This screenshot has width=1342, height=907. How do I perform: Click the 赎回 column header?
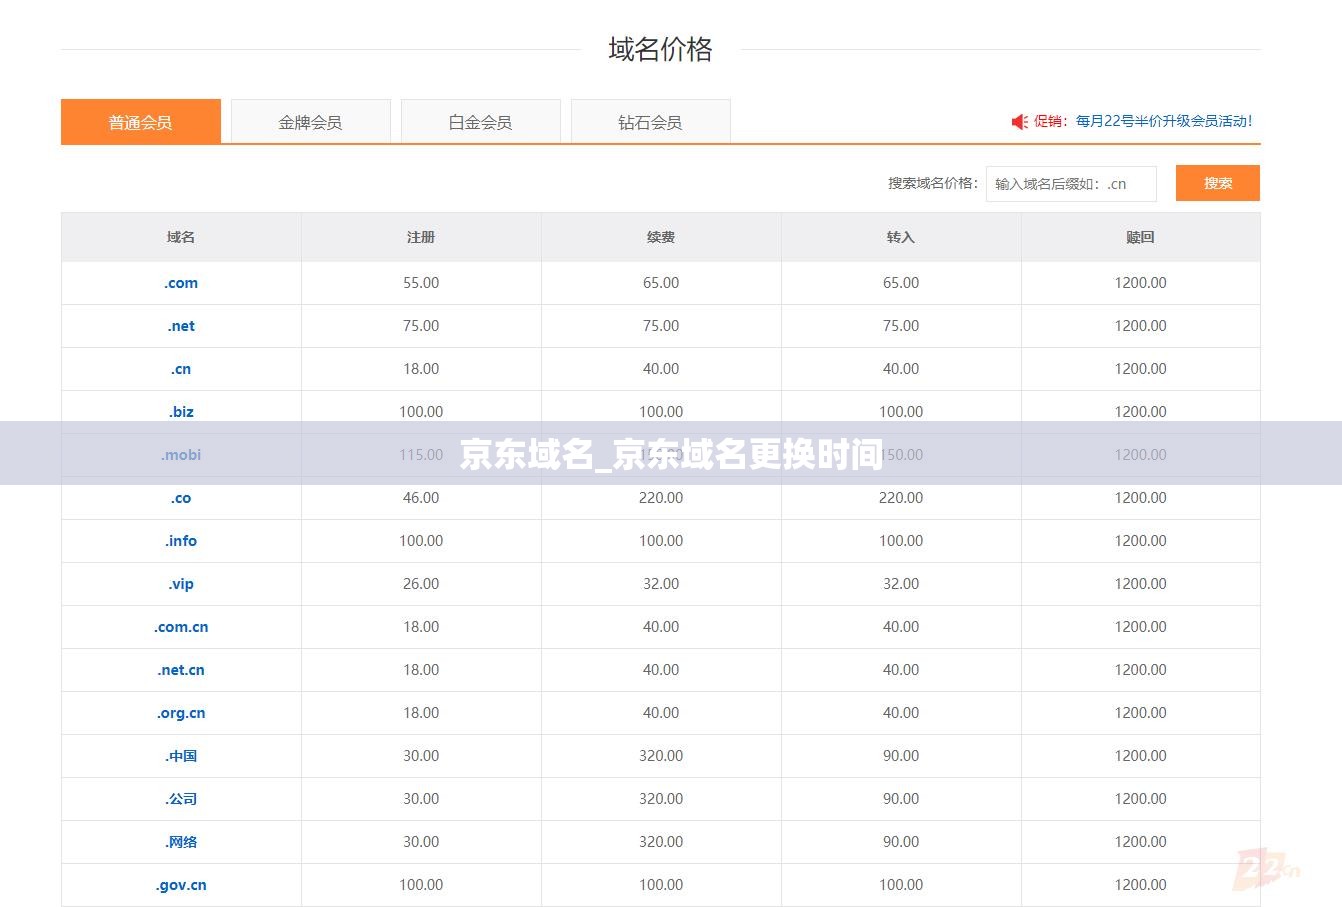tap(1141, 237)
